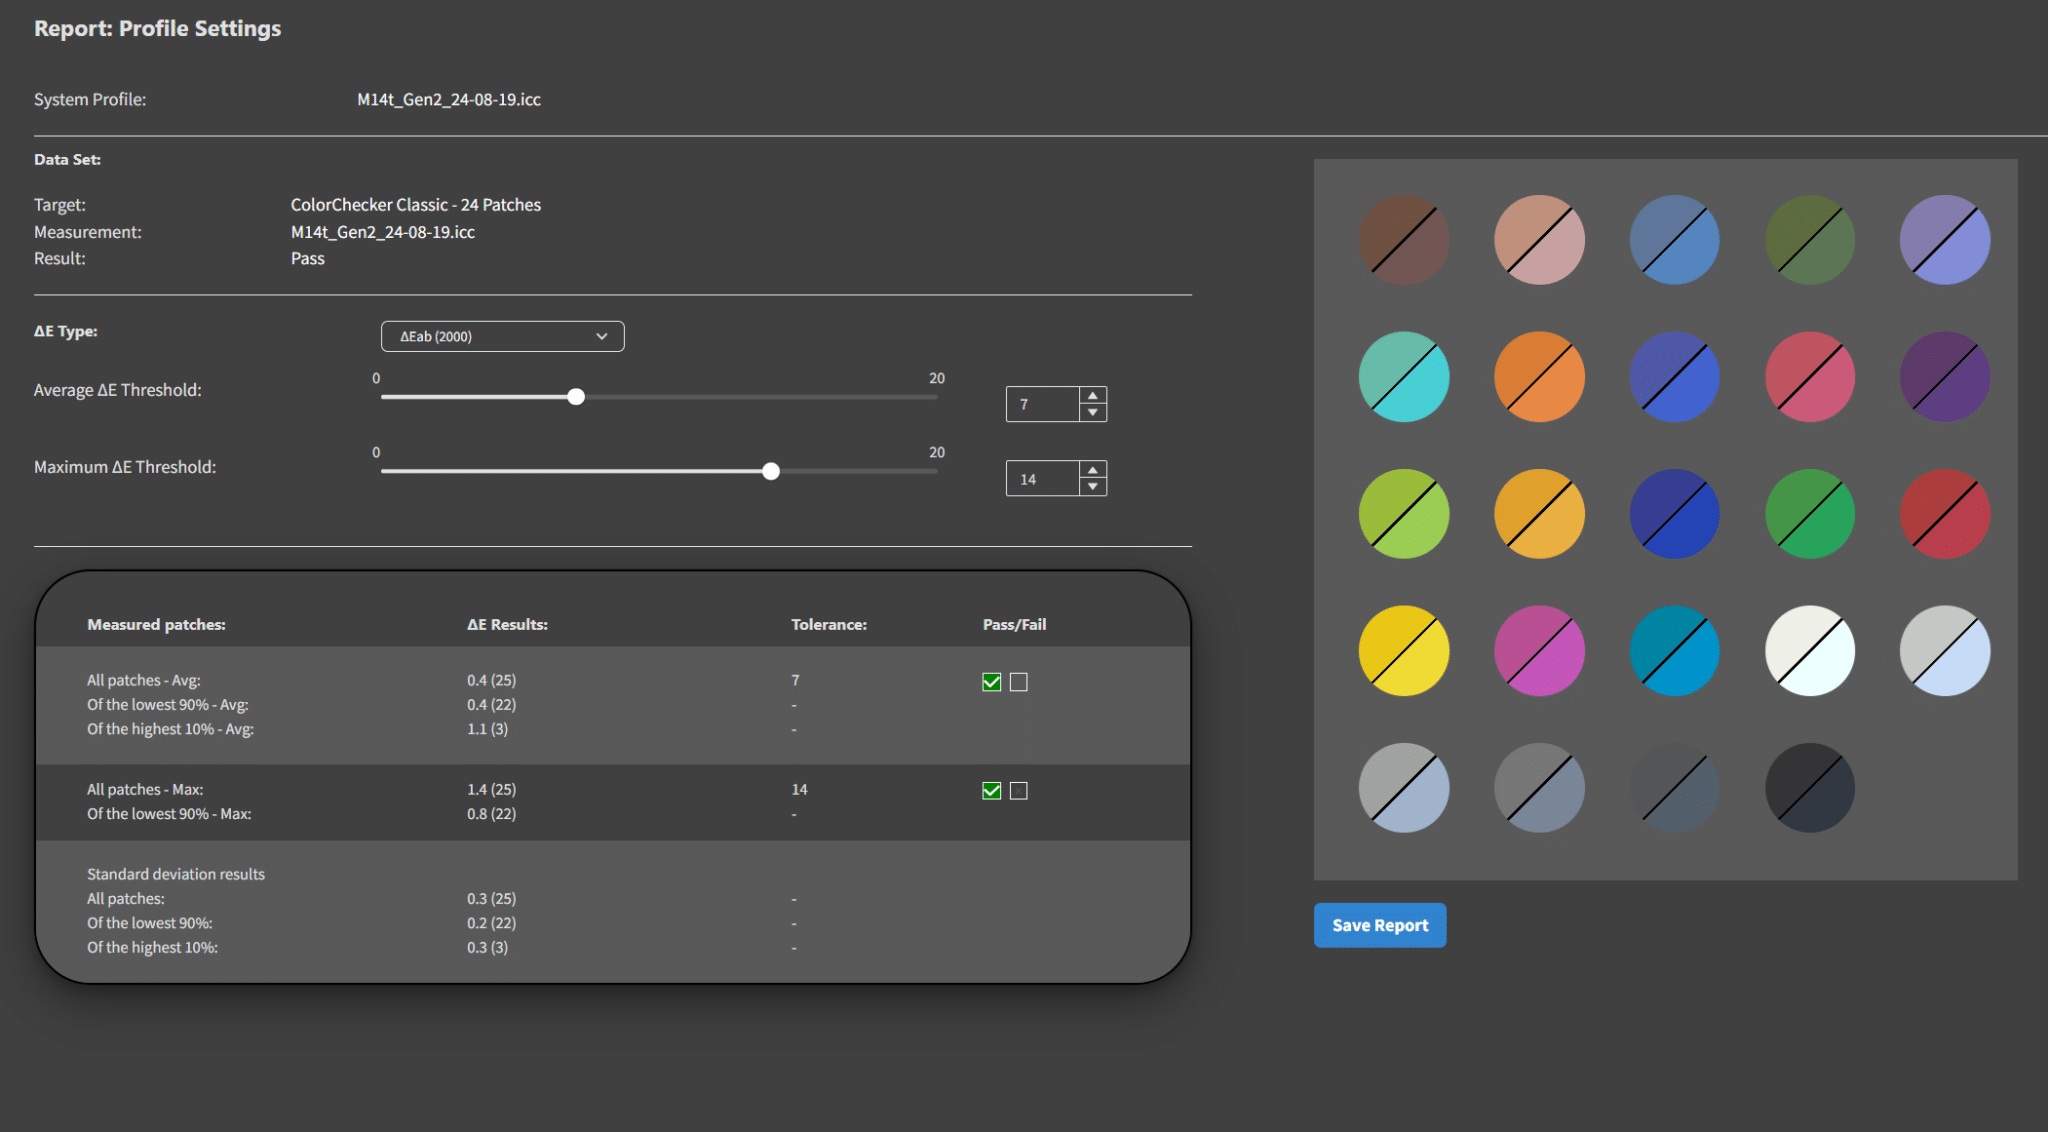
Task: Select the orange patch in second row
Action: point(1539,377)
